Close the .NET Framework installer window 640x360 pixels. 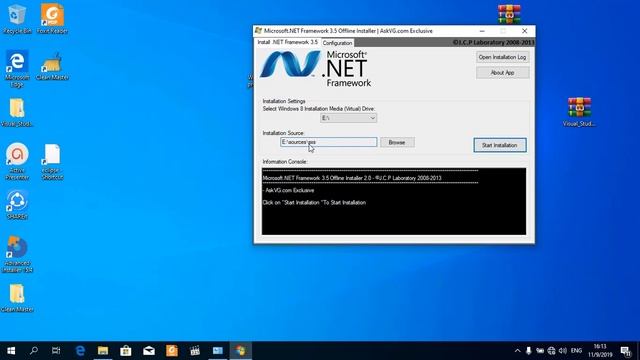coord(524,31)
